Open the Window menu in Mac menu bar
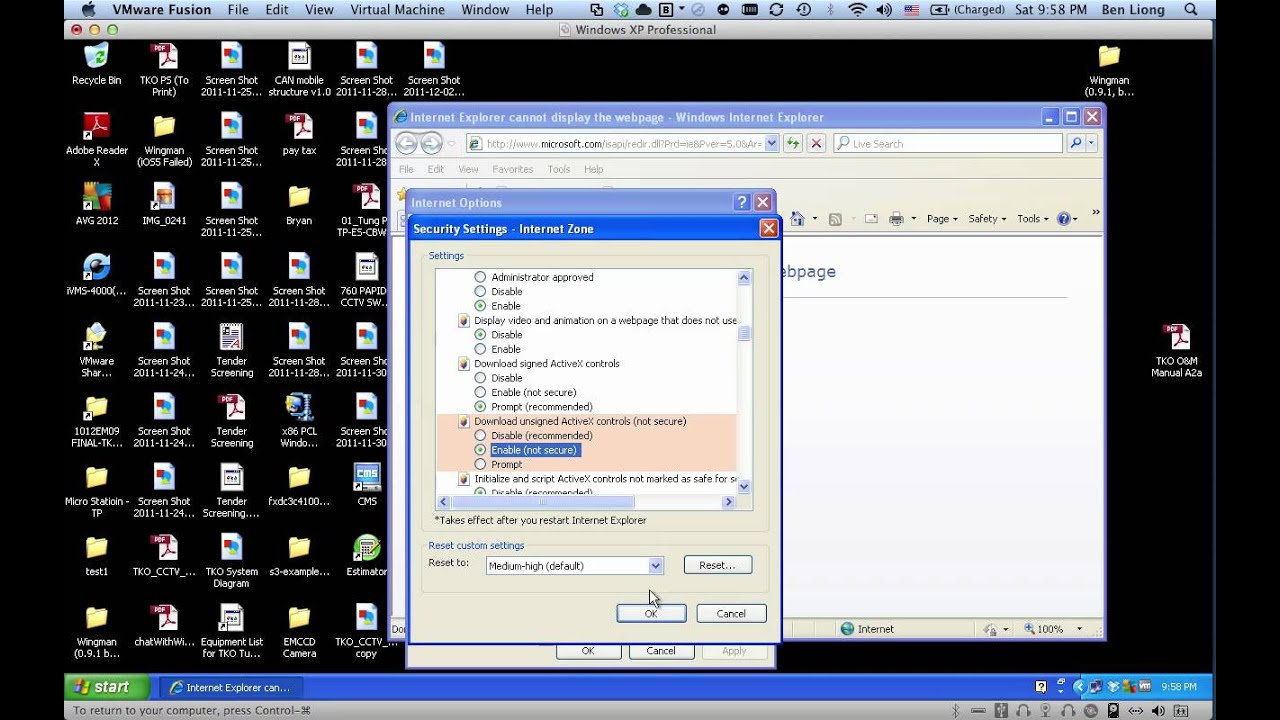This screenshot has width=1280, height=720. coord(485,10)
